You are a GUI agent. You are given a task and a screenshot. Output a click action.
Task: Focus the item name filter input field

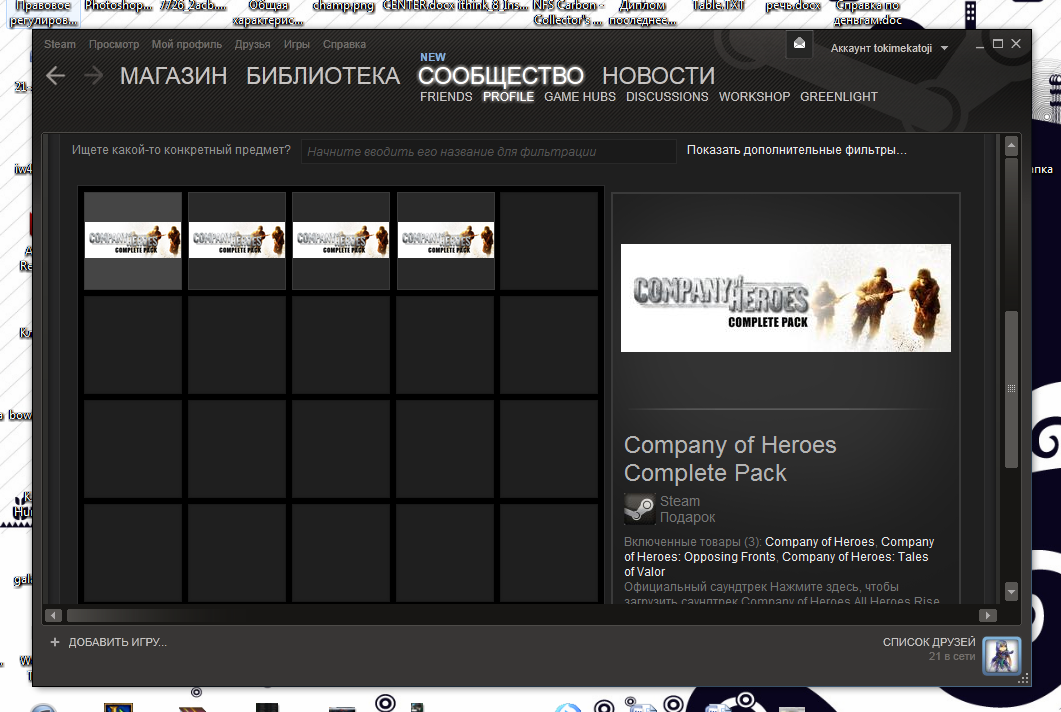489,151
